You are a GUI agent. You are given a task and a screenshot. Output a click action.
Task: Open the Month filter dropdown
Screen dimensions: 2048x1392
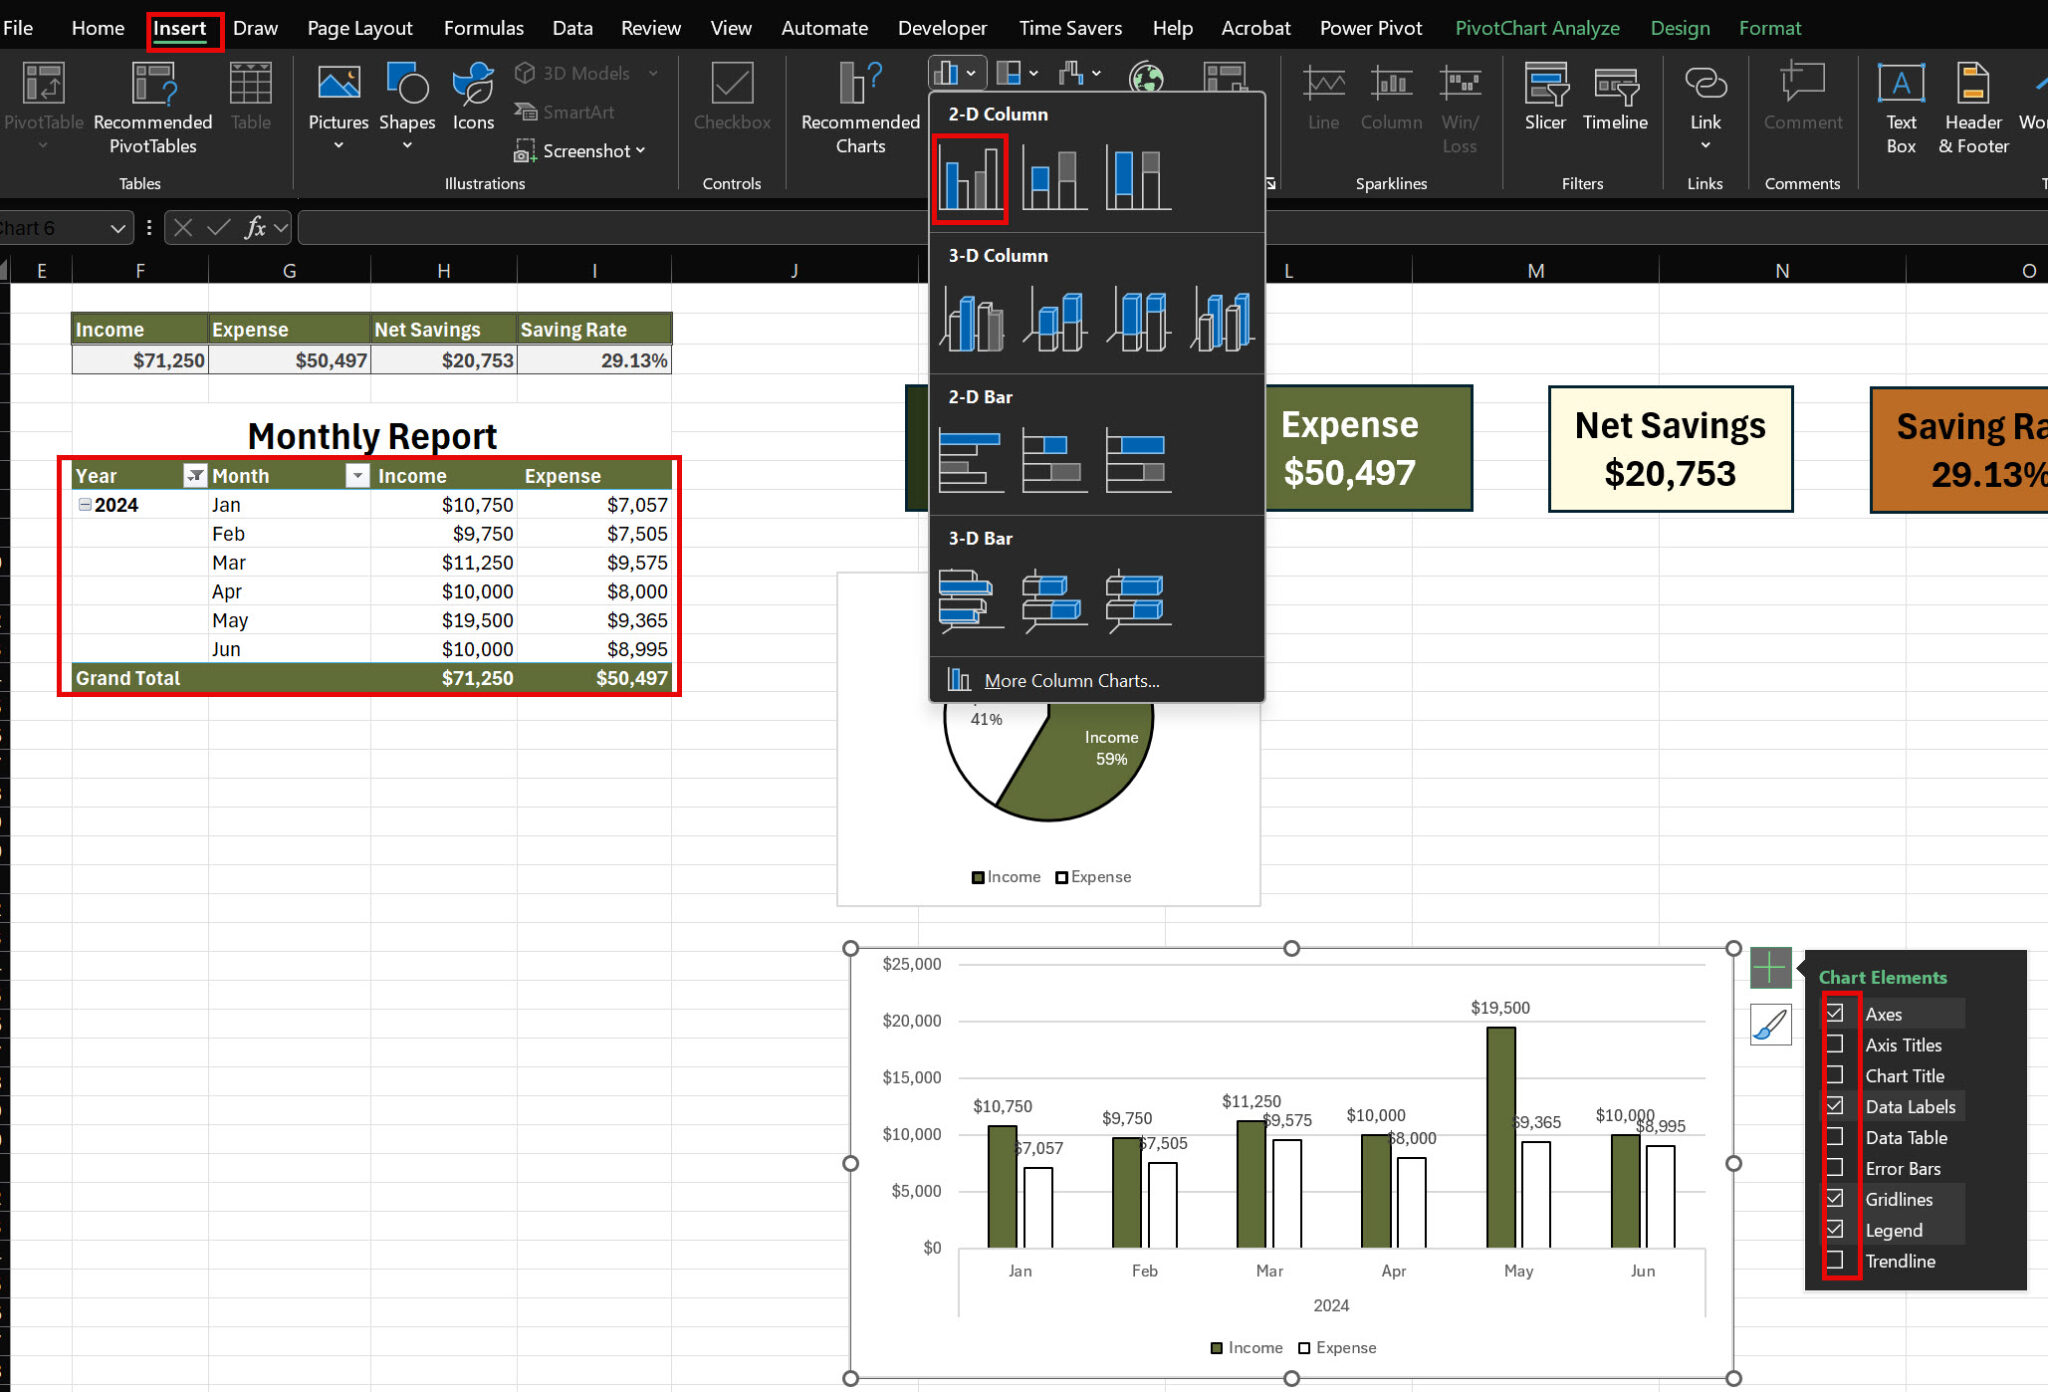point(357,475)
